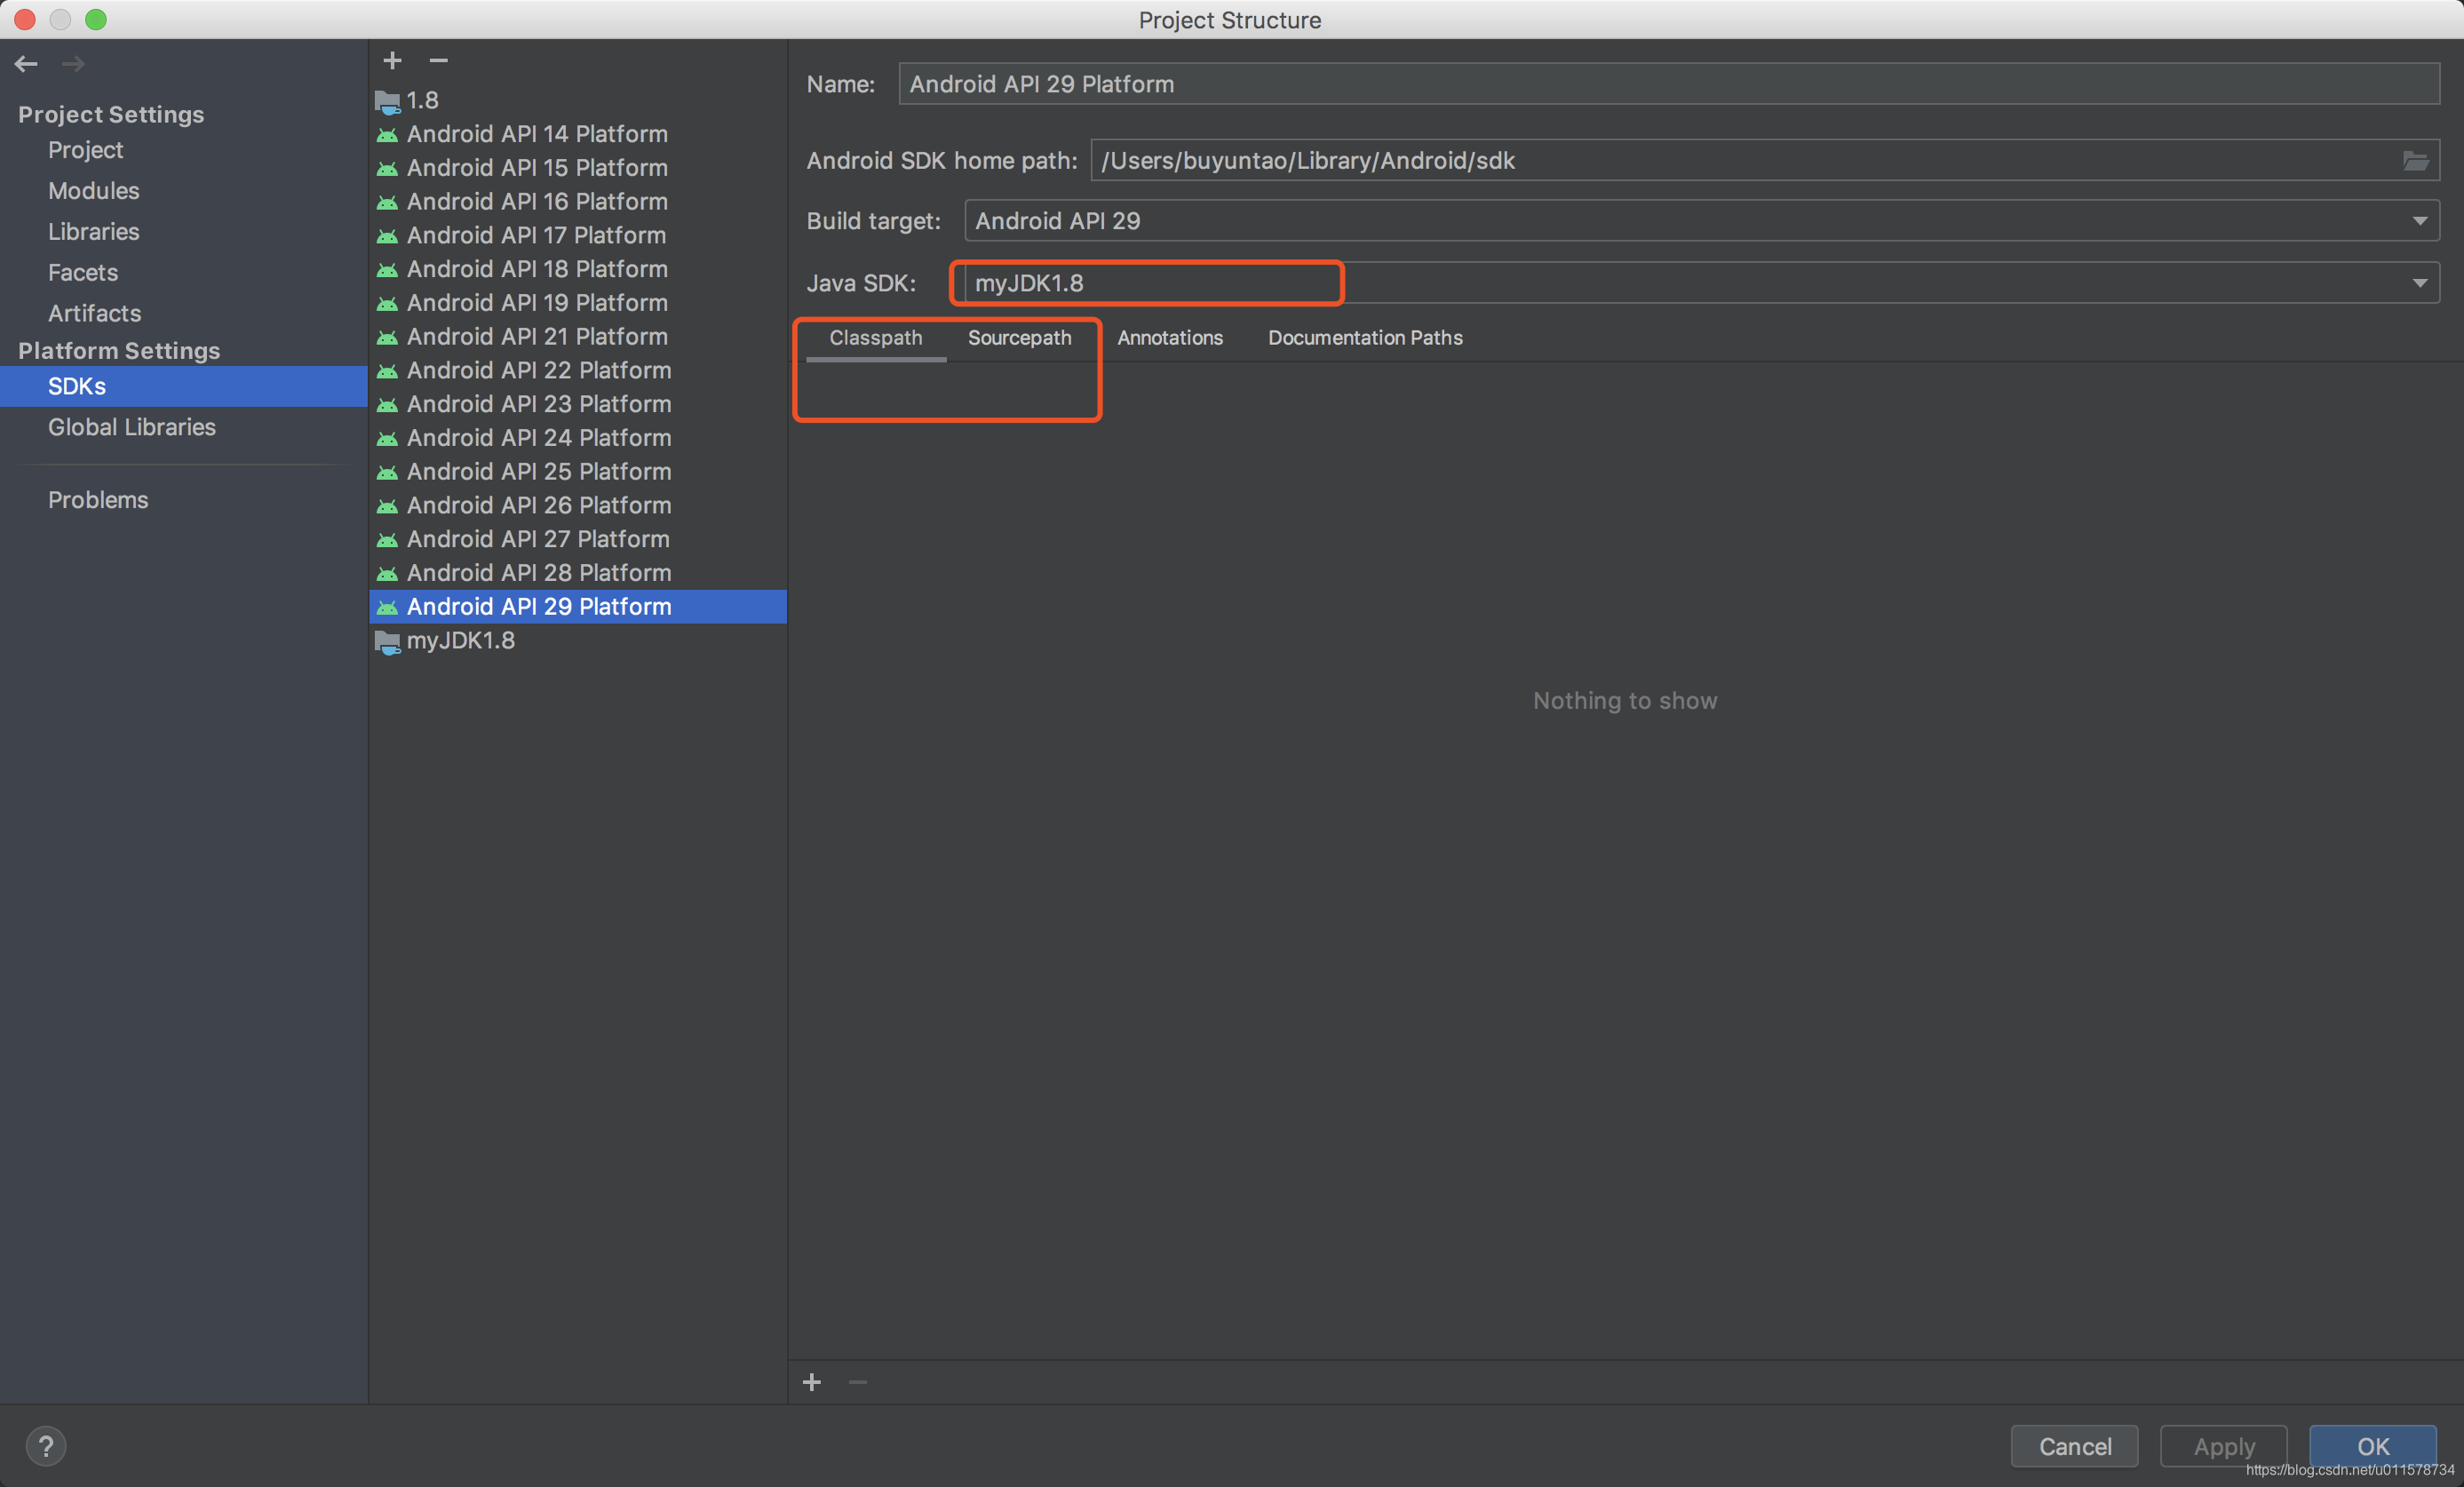Add a classpath entry with bottom plus
The image size is (2464, 1487).
[812, 1382]
